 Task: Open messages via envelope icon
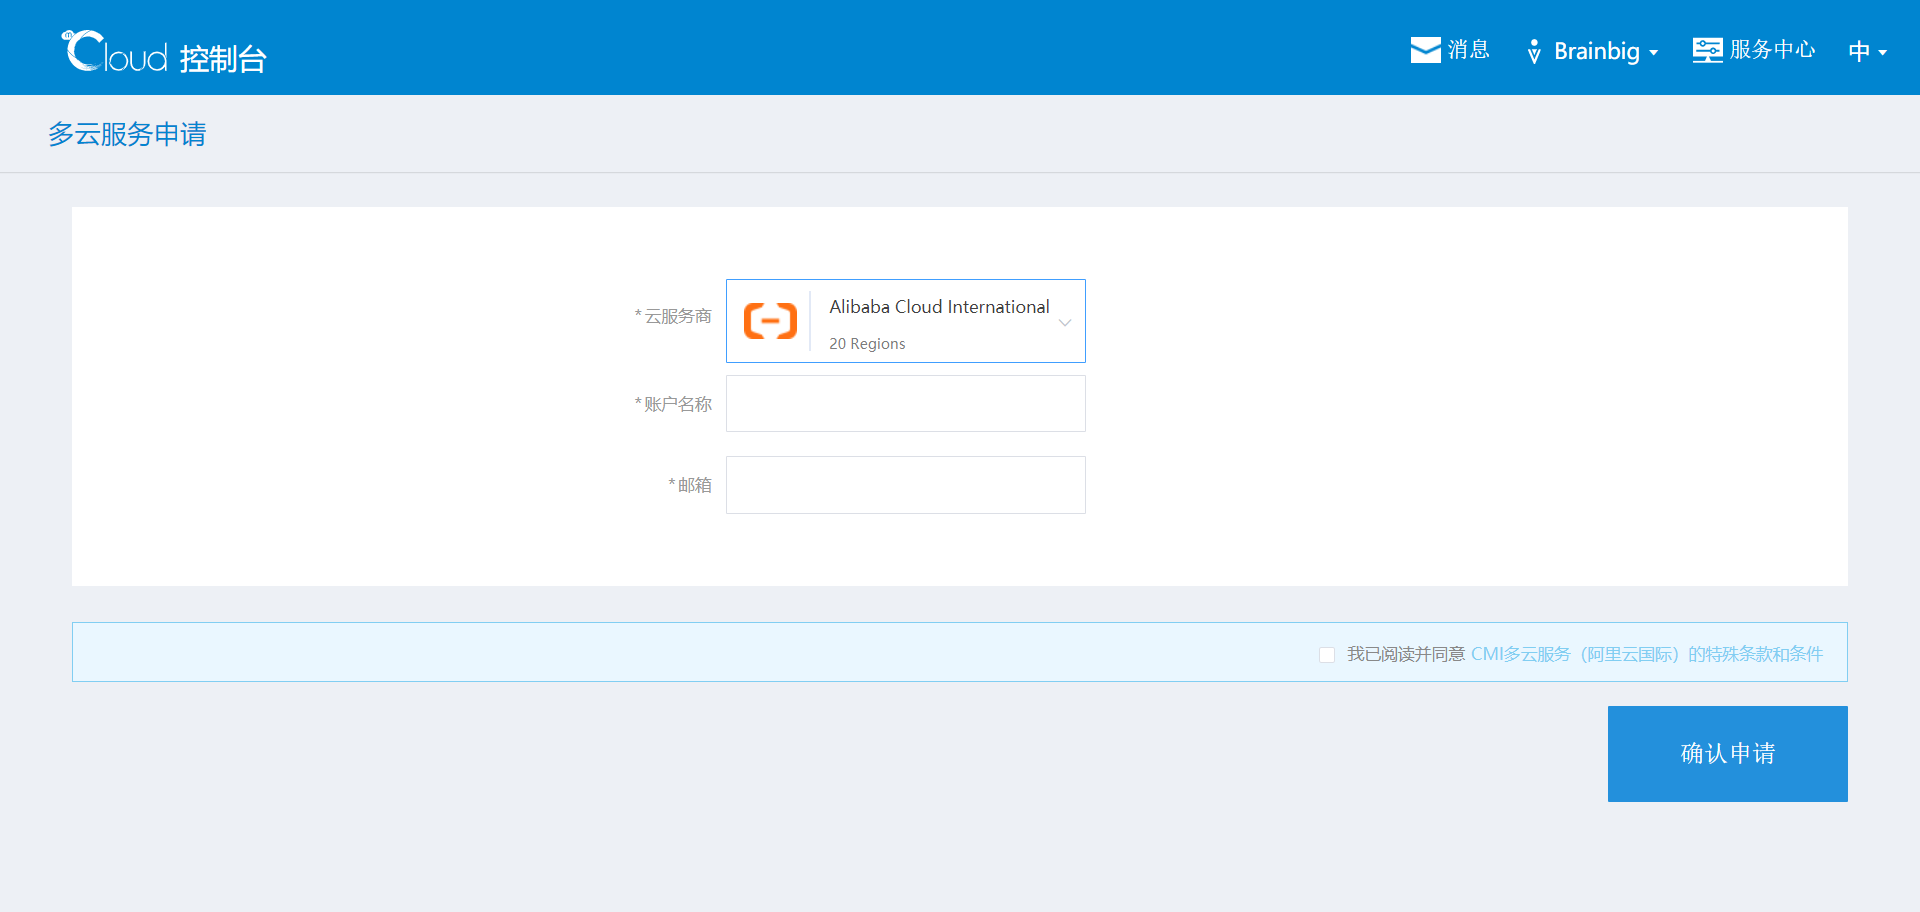tap(1425, 50)
